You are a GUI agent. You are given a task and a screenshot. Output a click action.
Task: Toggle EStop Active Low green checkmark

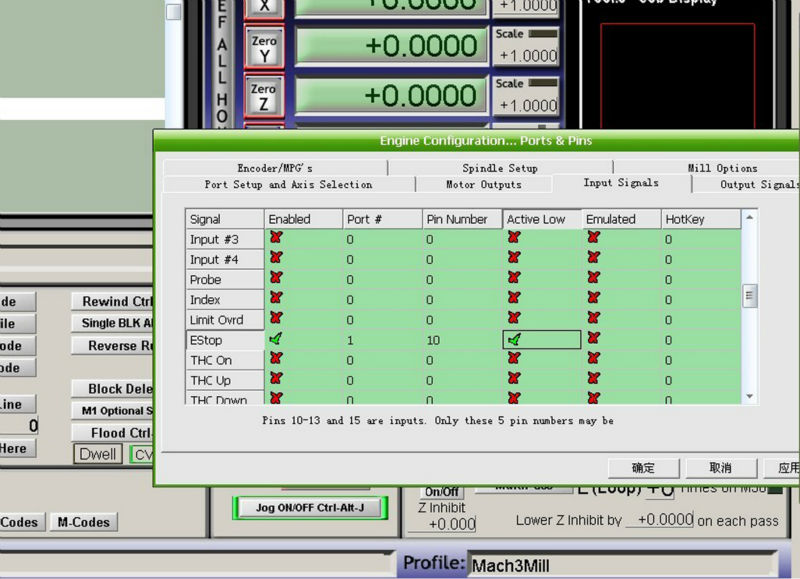coord(514,339)
